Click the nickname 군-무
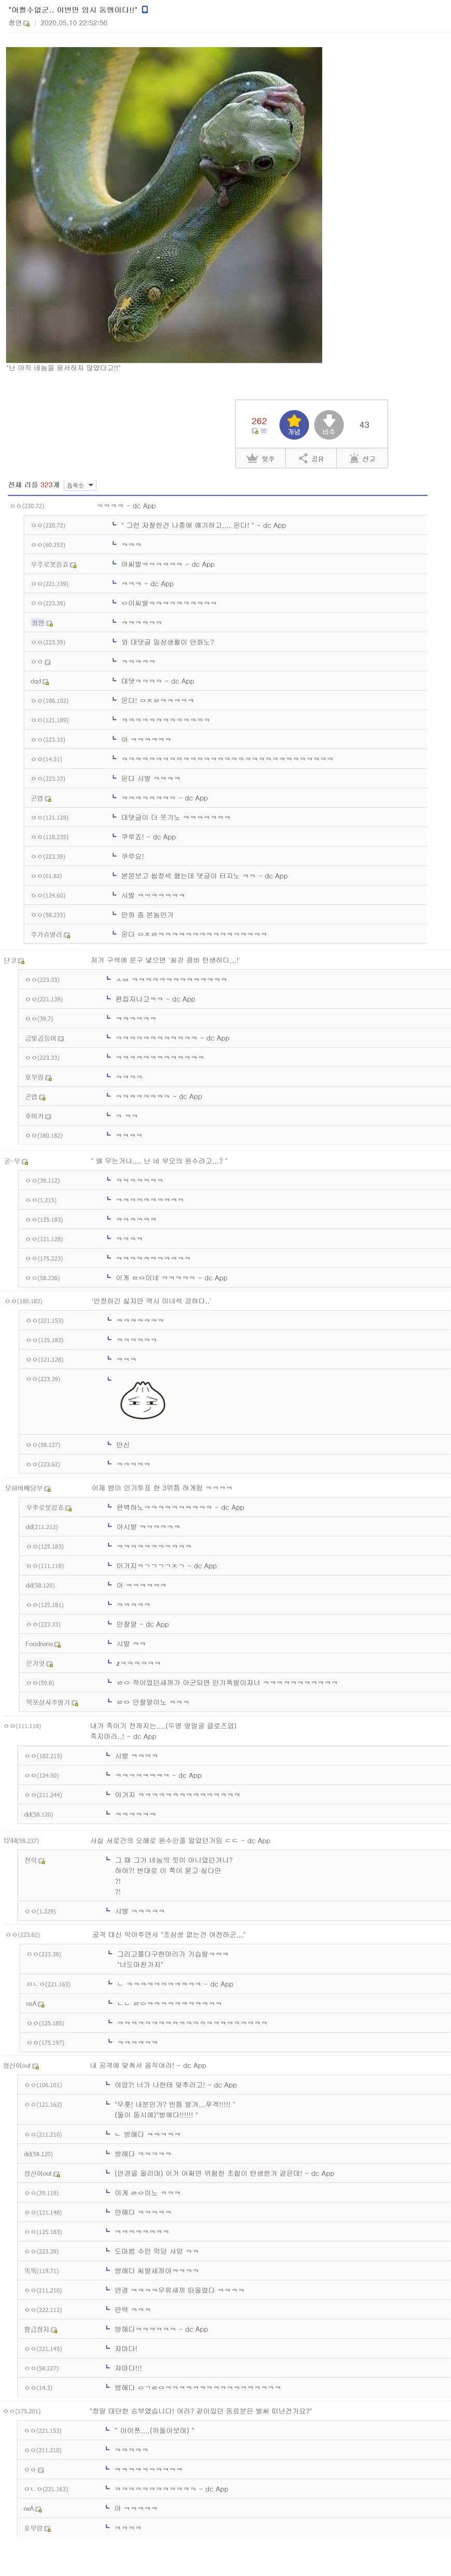451x2576 pixels. pos(12,1161)
